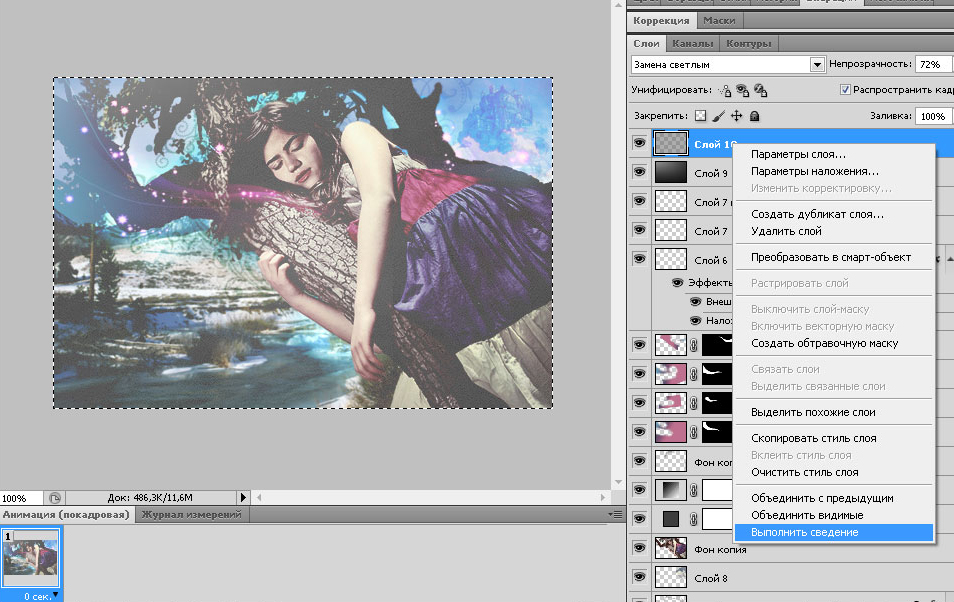Screen dimensions: 954x602
Task: Click the canvas vertical scrollbar down arrow
Action: pyautogui.click(x=618, y=482)
